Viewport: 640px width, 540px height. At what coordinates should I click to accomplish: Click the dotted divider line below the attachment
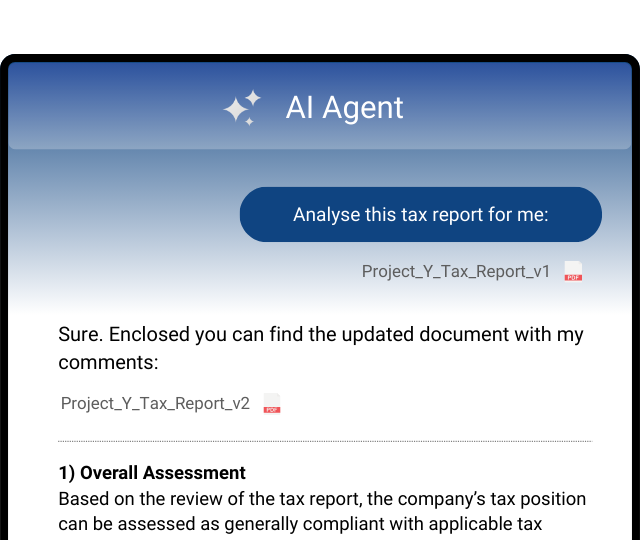[x=324, y=441]
